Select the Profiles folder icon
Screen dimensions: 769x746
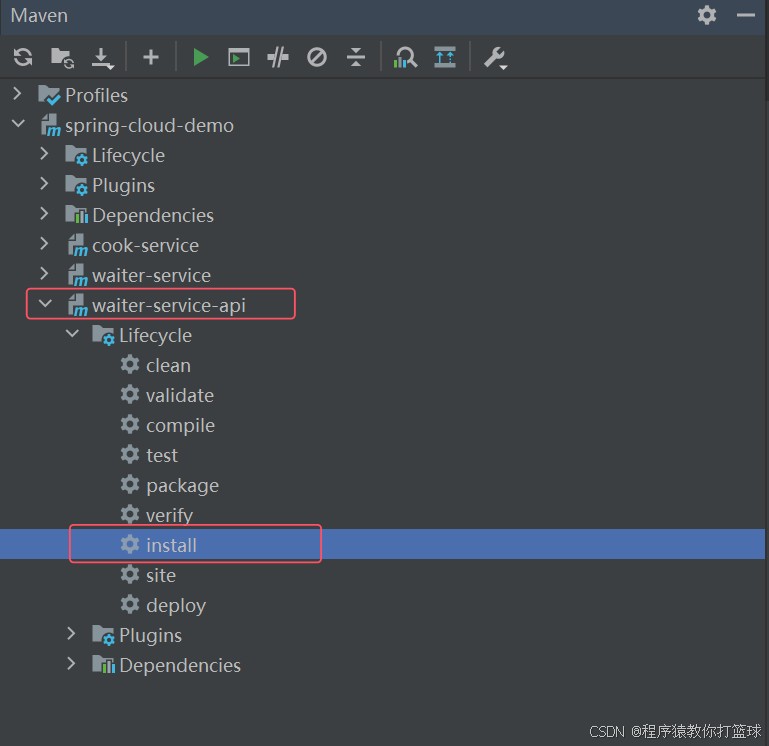pyautogui.click(x=49, y=95)
